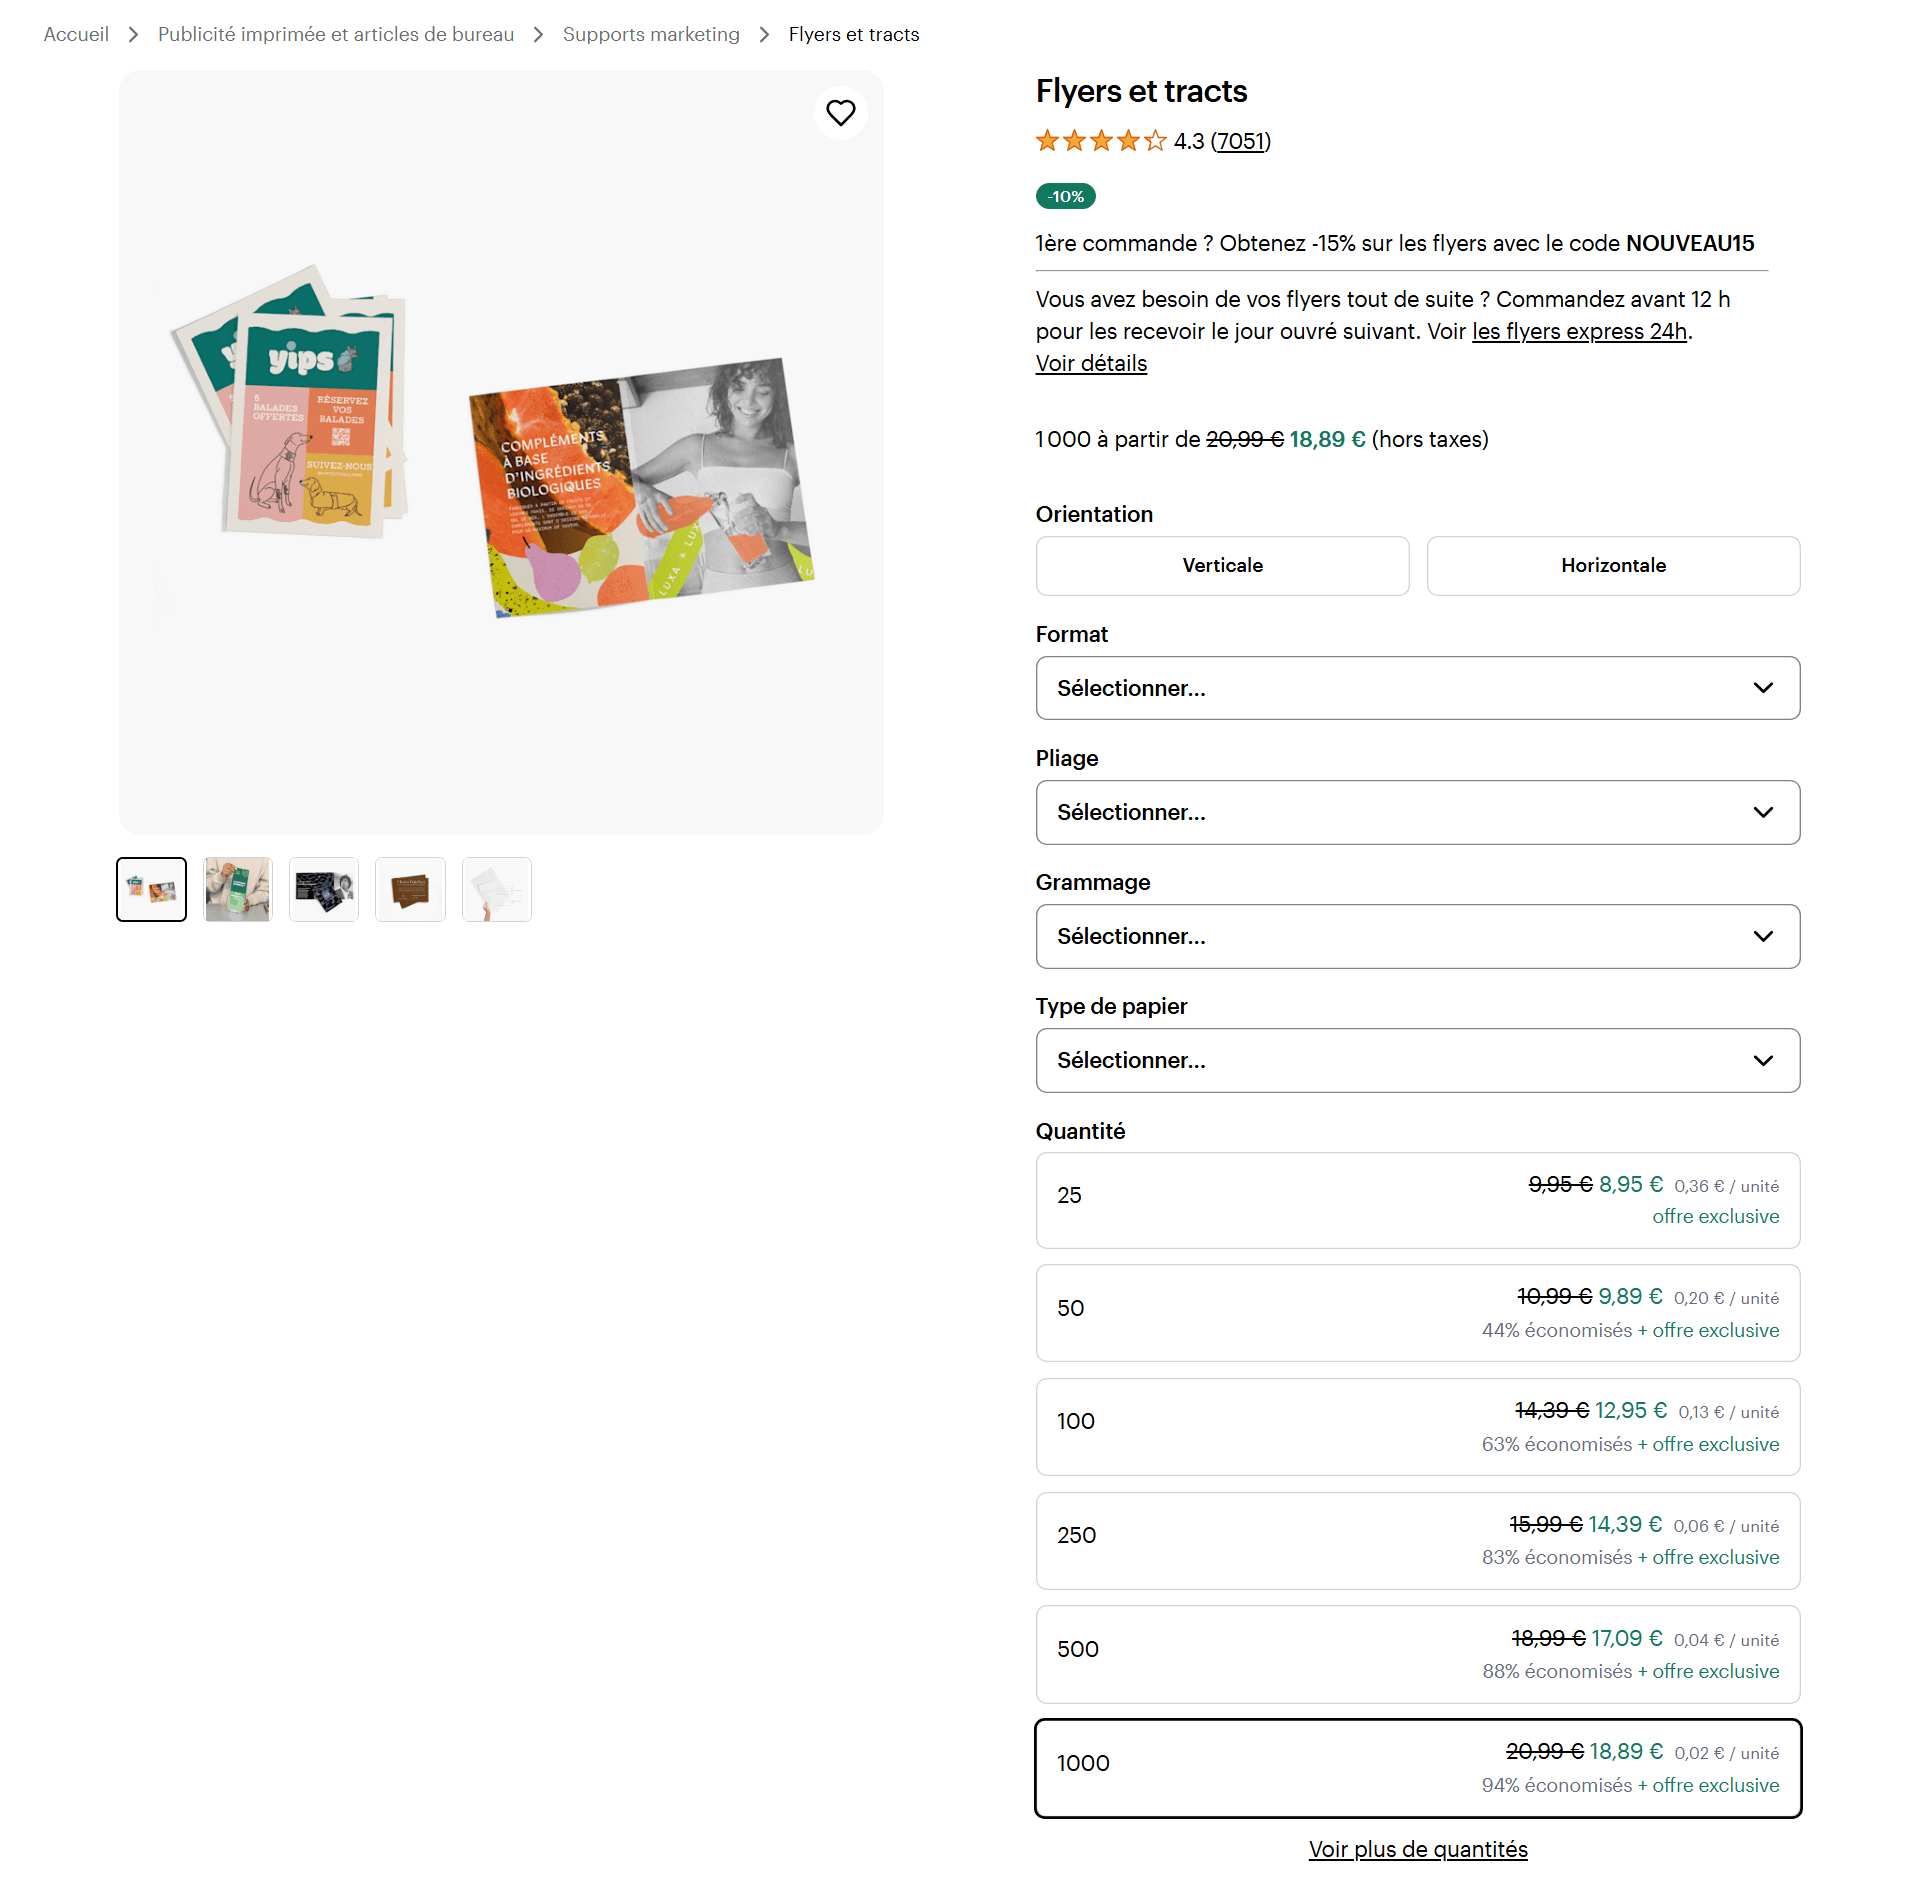
Task: View the dark flyer thumbnail
Action: click(323, 889)
